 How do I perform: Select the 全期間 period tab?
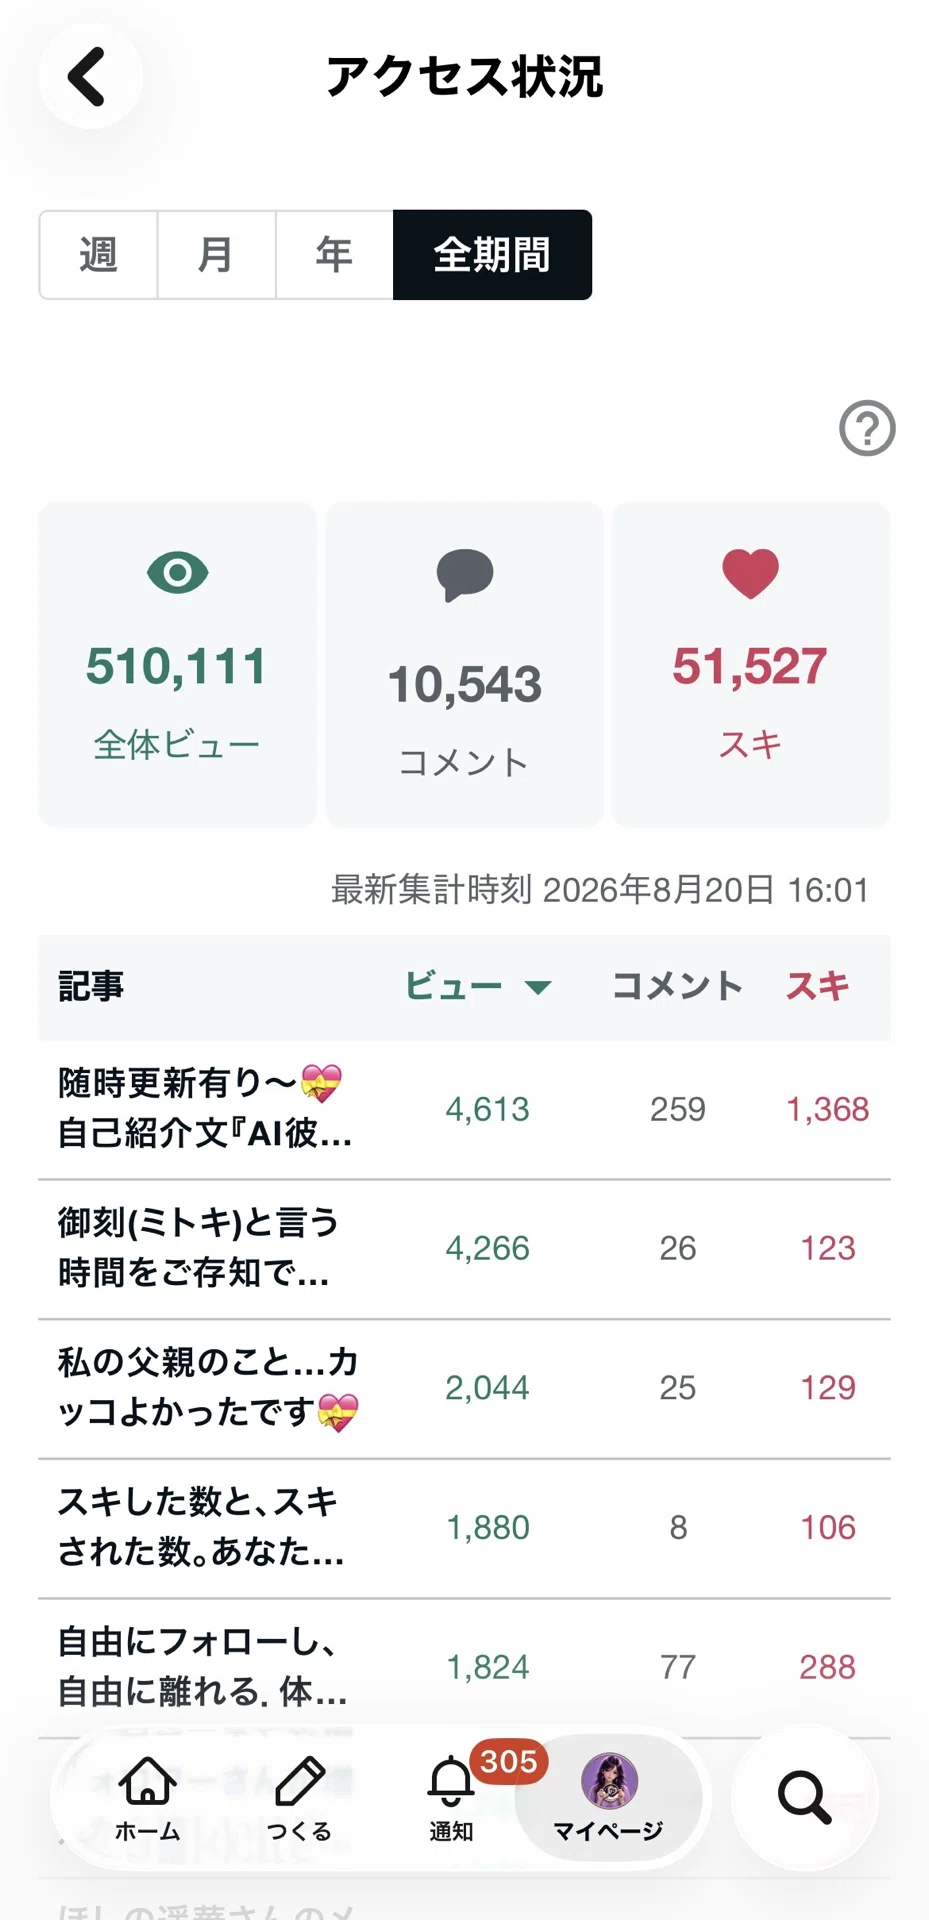click(492, 255)
